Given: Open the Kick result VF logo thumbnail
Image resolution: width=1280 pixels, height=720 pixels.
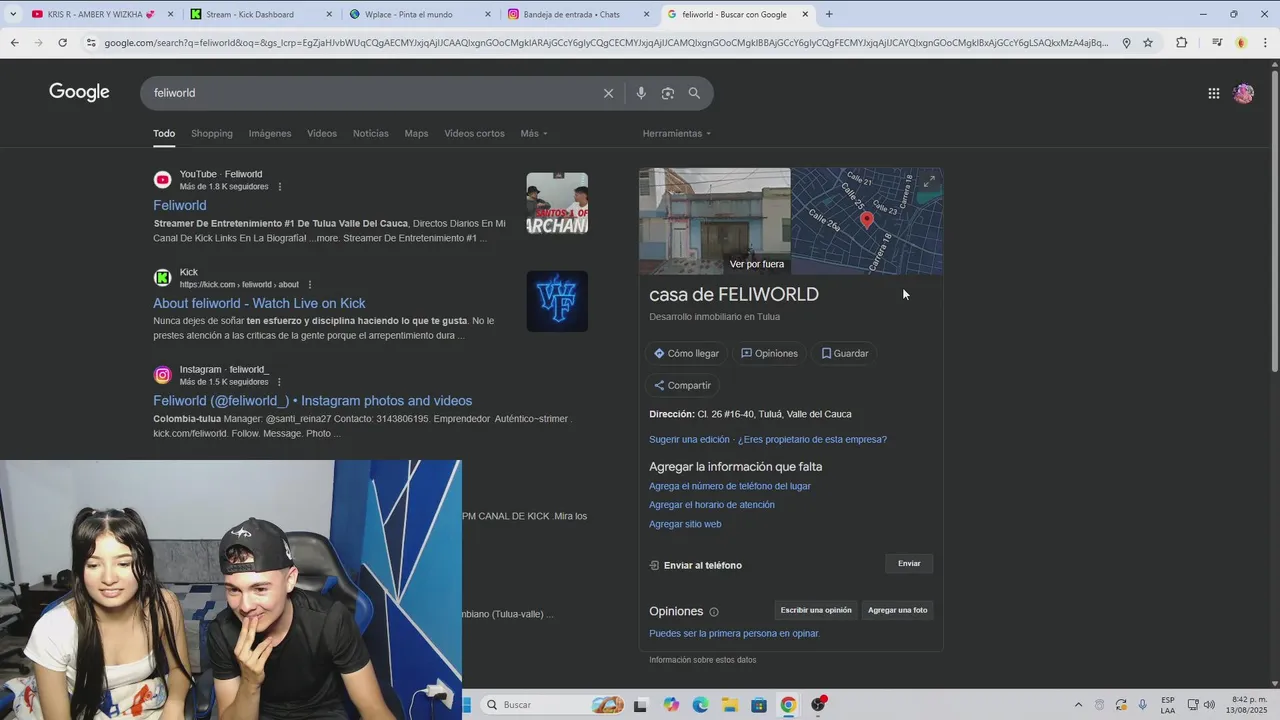Looking at the screenshot, I should (557, 301).
